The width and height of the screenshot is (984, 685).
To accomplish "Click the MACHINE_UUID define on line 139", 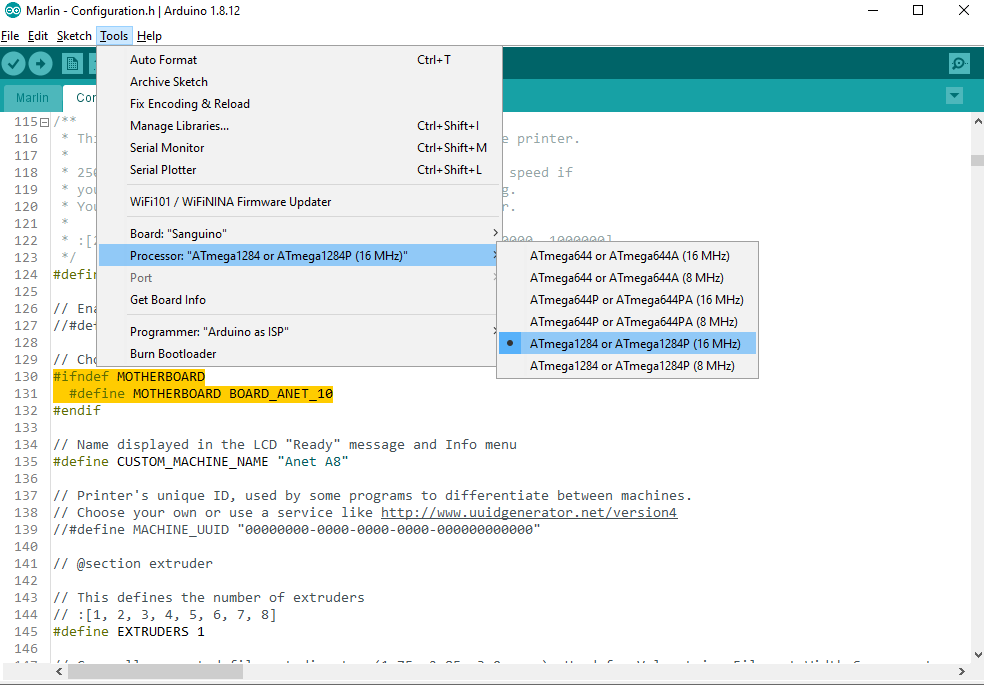I will coord(297,529).
